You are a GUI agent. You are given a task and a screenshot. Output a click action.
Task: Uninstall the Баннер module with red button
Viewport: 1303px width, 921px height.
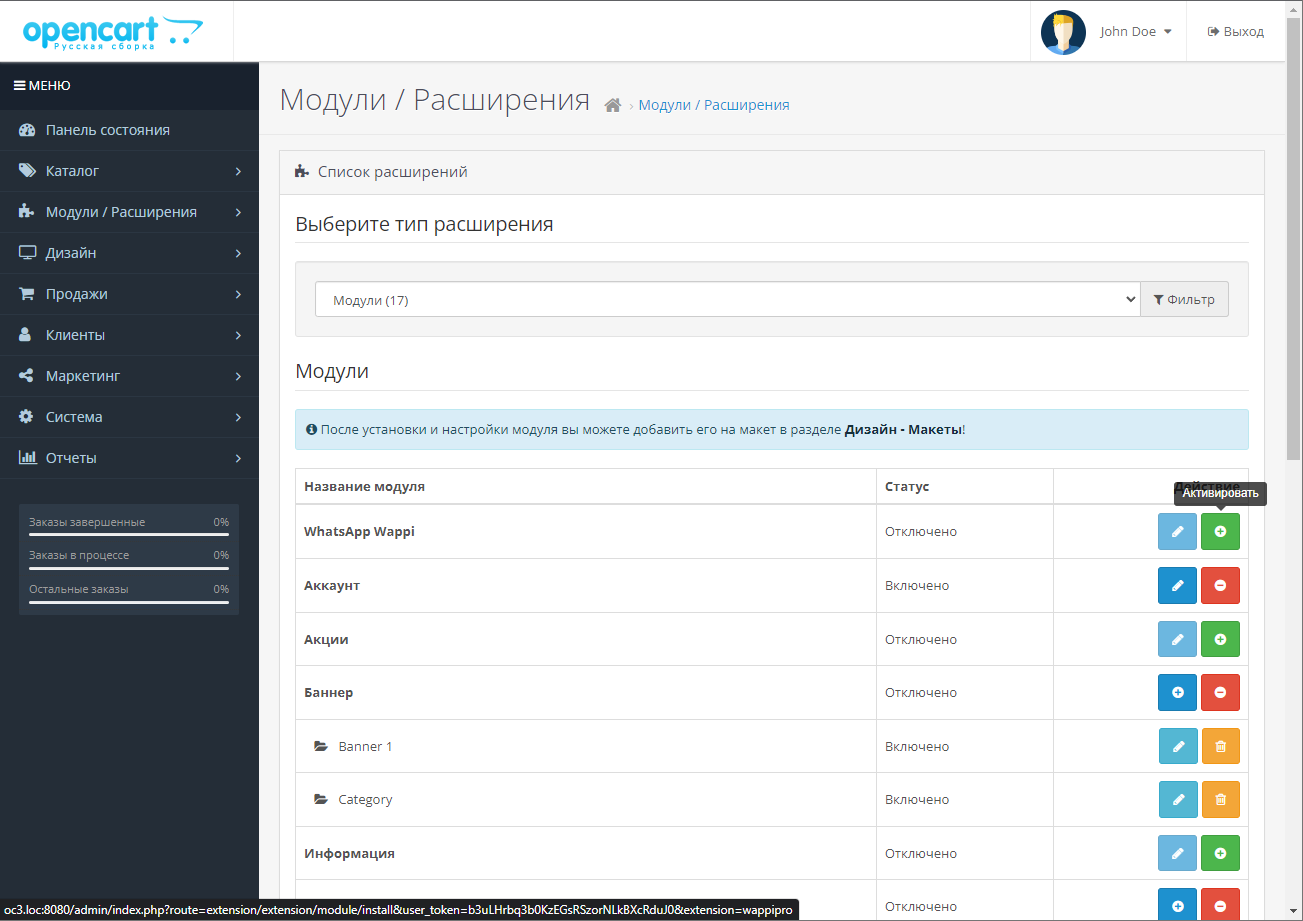click(x=1220, y=692)
